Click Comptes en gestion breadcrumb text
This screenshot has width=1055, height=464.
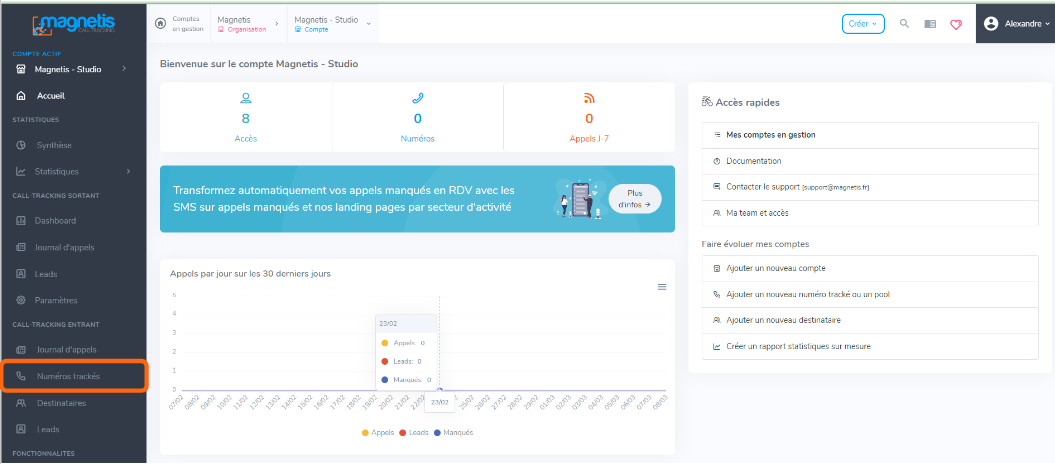[188, 24]
